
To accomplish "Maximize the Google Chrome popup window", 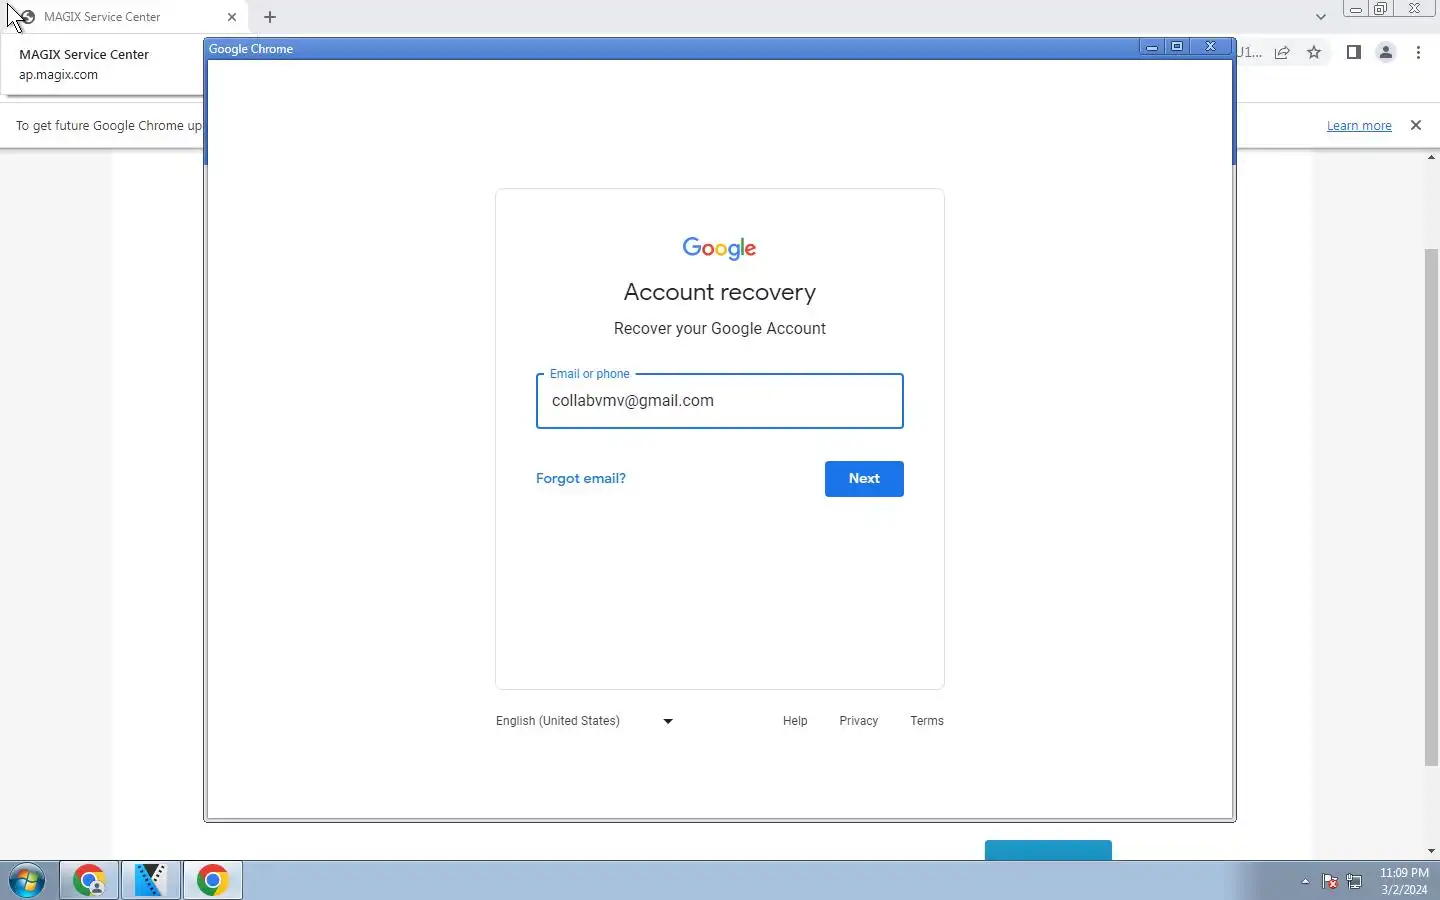I will click(1177, 47).
